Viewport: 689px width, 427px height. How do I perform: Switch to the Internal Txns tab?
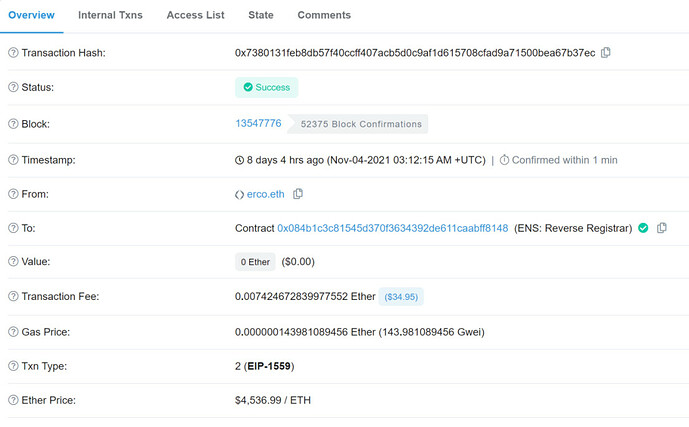pos(110,15)
